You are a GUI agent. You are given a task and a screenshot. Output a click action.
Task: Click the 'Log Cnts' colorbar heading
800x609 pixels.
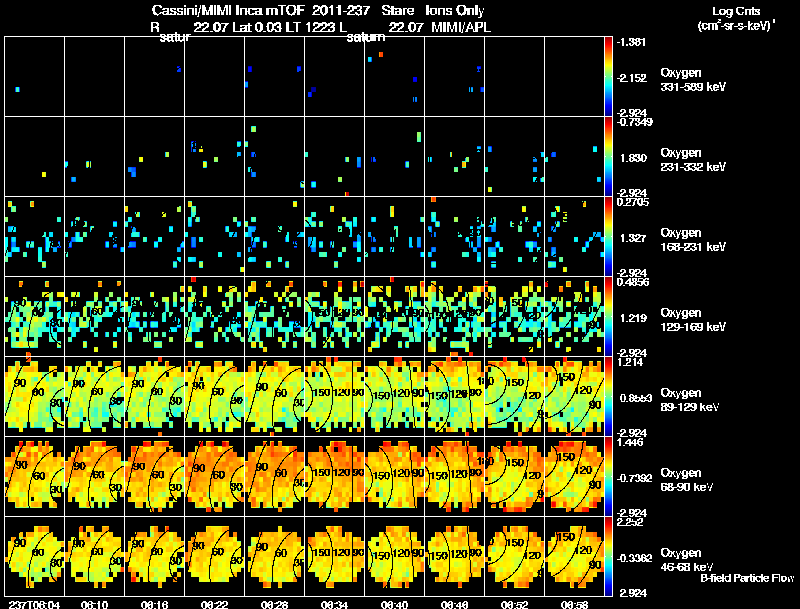(736, 11)
